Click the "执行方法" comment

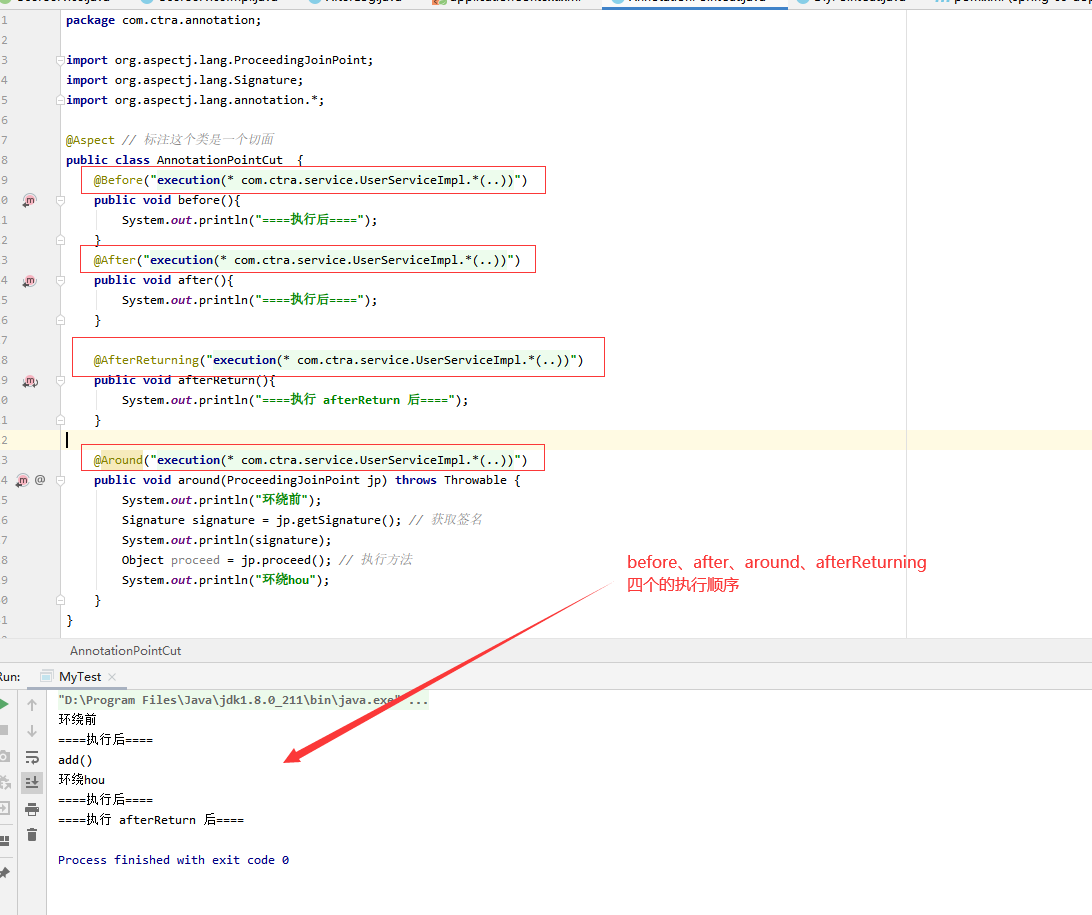[387, 560]
